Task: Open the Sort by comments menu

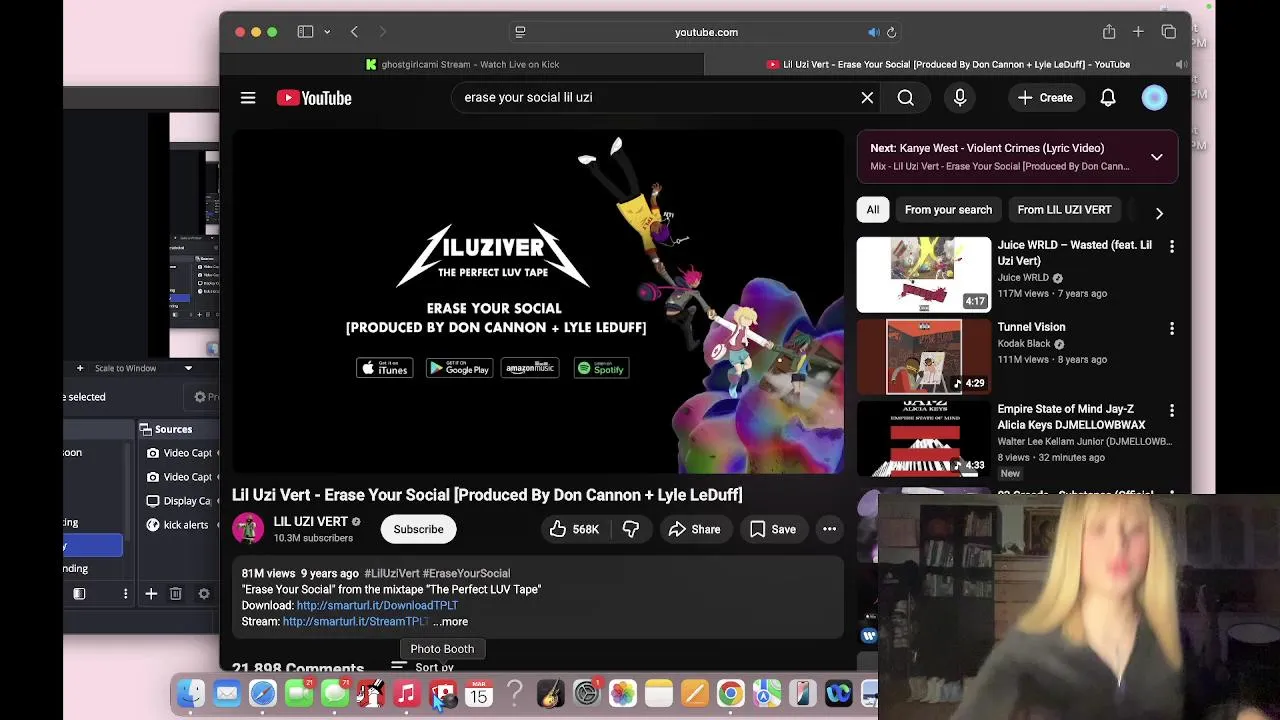Action: [x=423, y=667]
